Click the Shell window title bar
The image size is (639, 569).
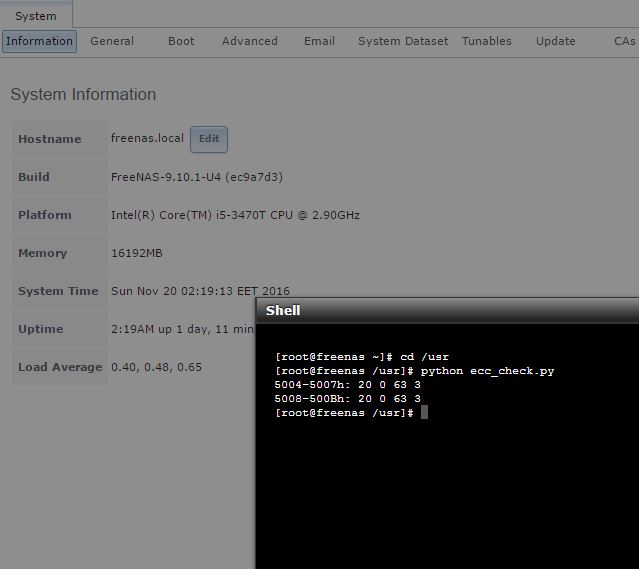click(447, 311)
